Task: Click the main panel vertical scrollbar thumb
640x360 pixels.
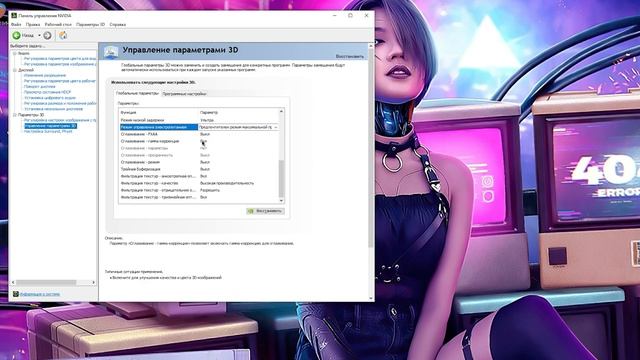Action: click(371, 148)
